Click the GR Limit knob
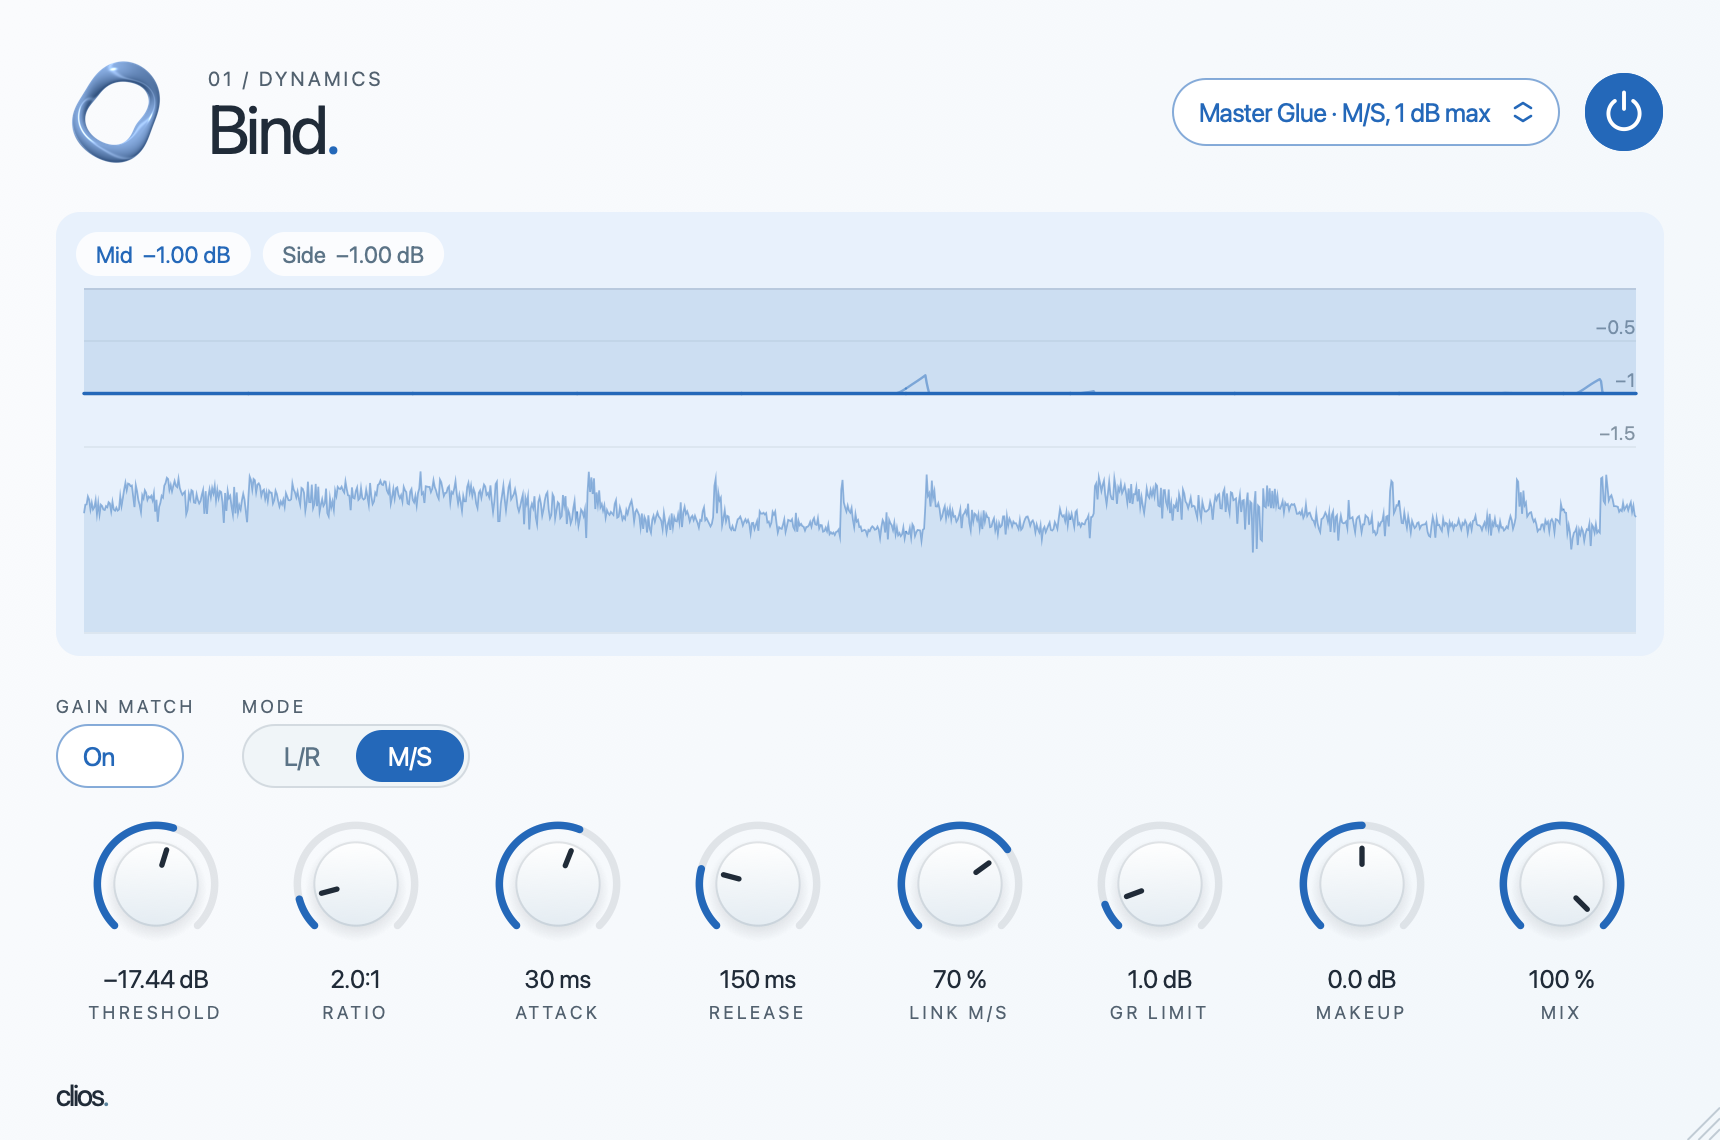 click(1160, 885)
